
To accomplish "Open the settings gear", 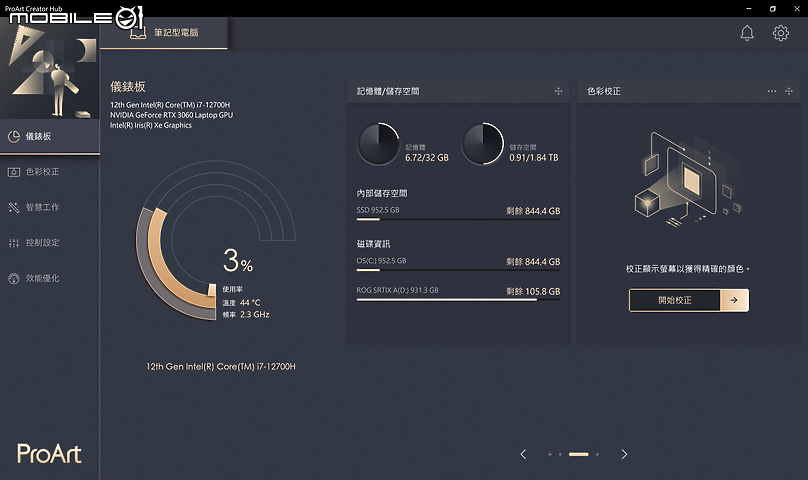I will [x=780, y=33].
